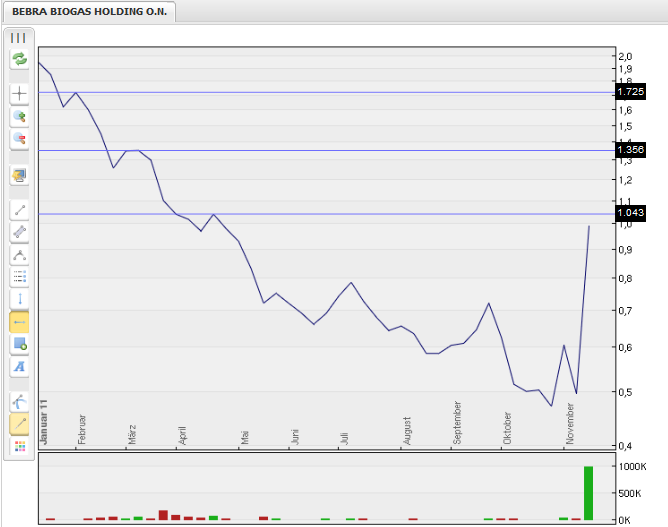Select the trend line drawing tool
This screenshot has height=527, width=668.
click(x=19, y=210)
